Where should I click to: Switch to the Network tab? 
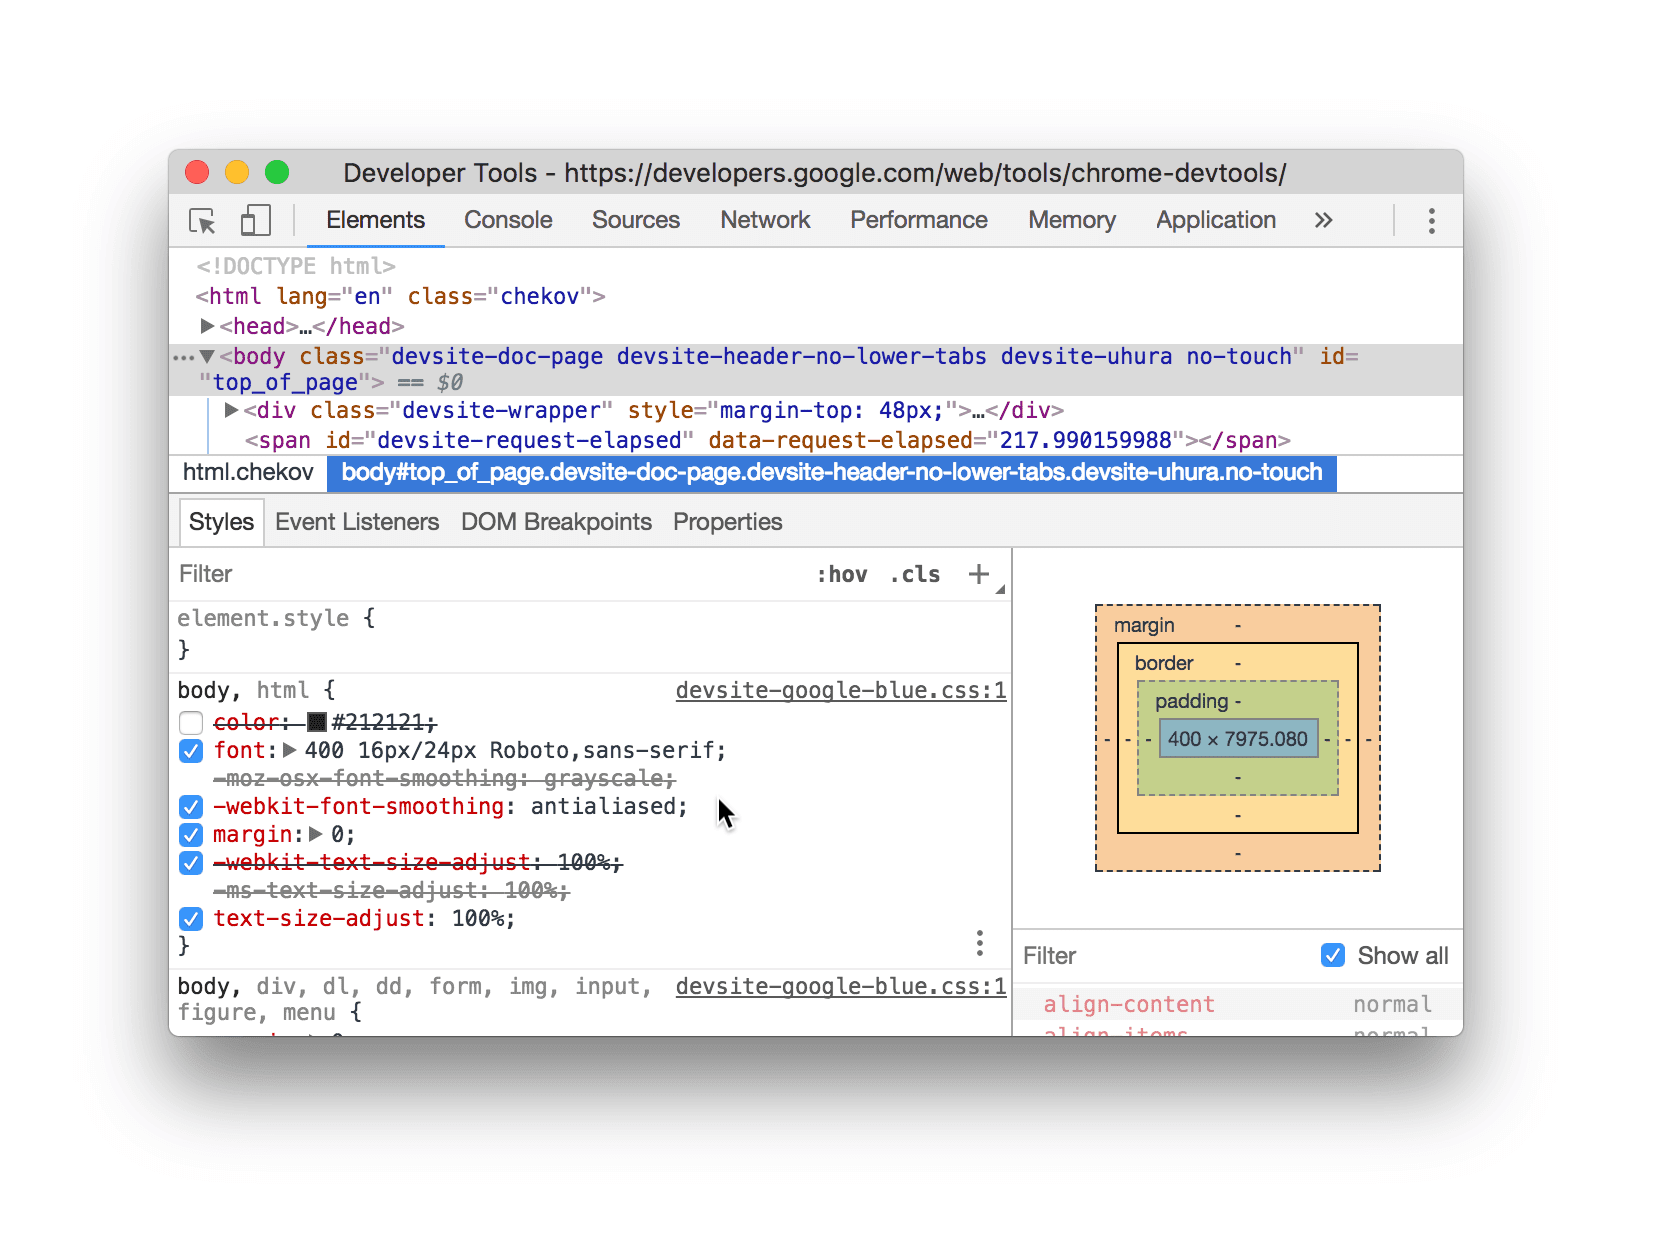click(x=765, y=221)
